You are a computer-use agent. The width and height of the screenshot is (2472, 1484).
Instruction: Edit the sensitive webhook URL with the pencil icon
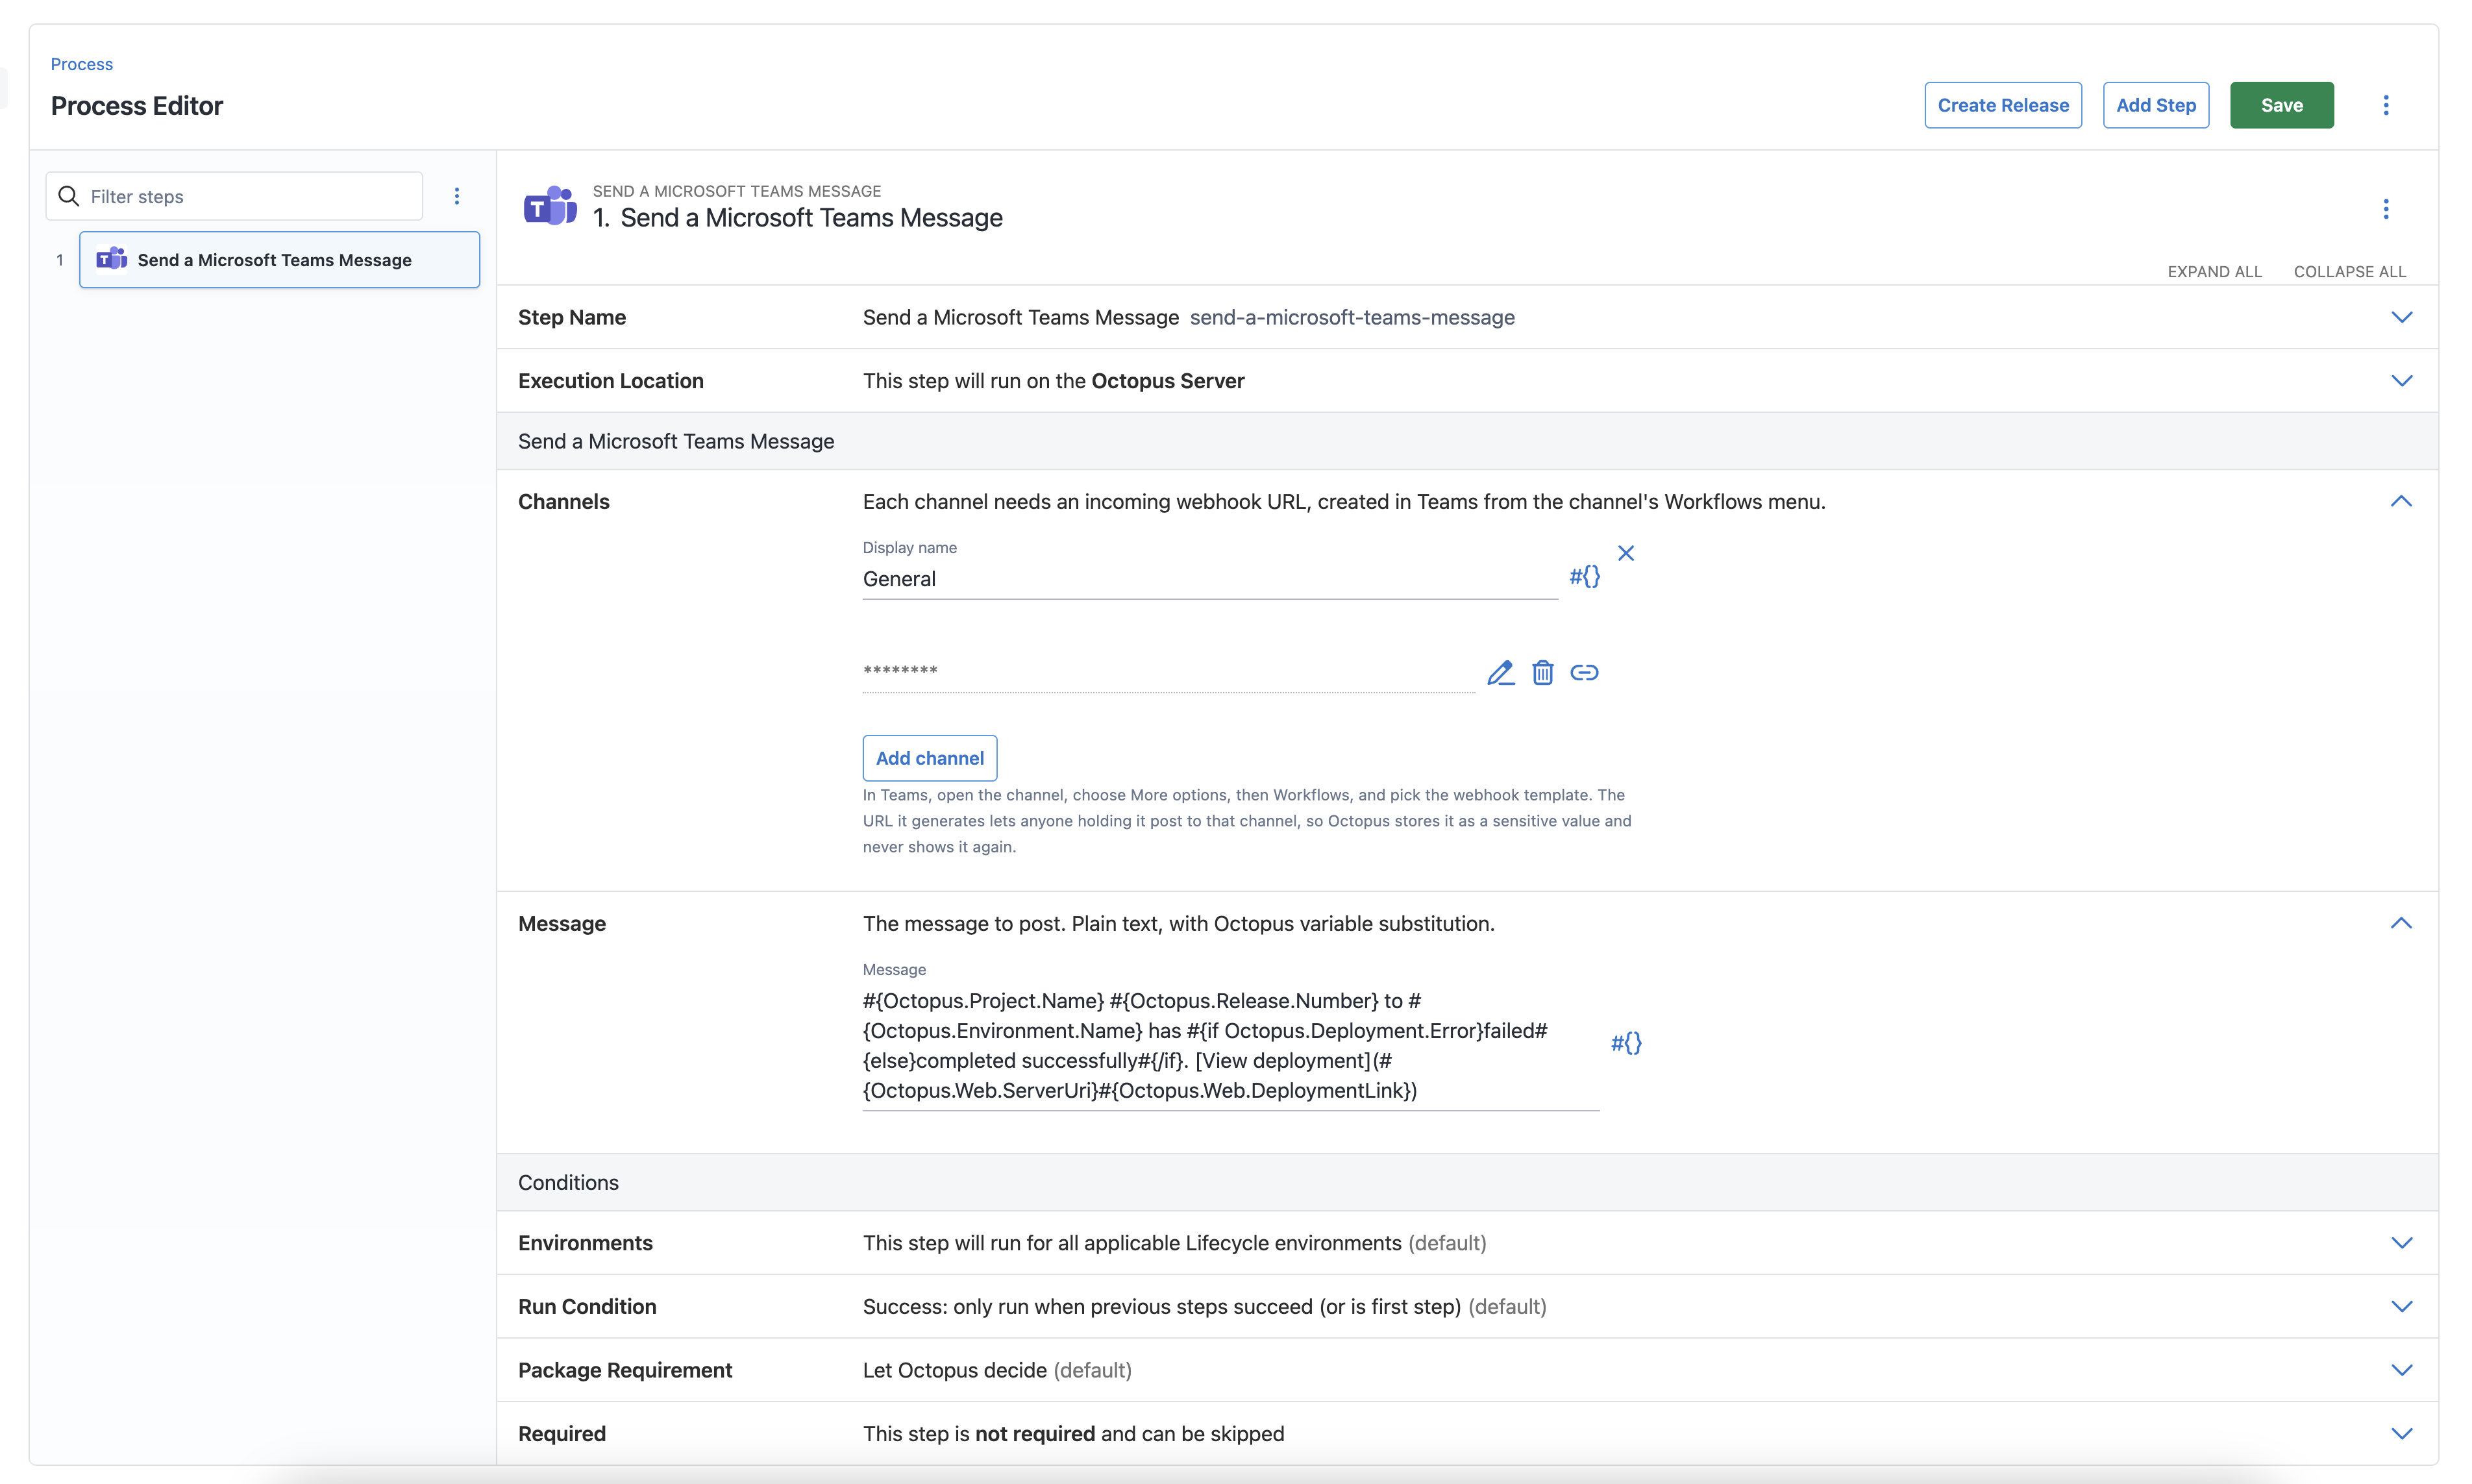point(1500,673)
